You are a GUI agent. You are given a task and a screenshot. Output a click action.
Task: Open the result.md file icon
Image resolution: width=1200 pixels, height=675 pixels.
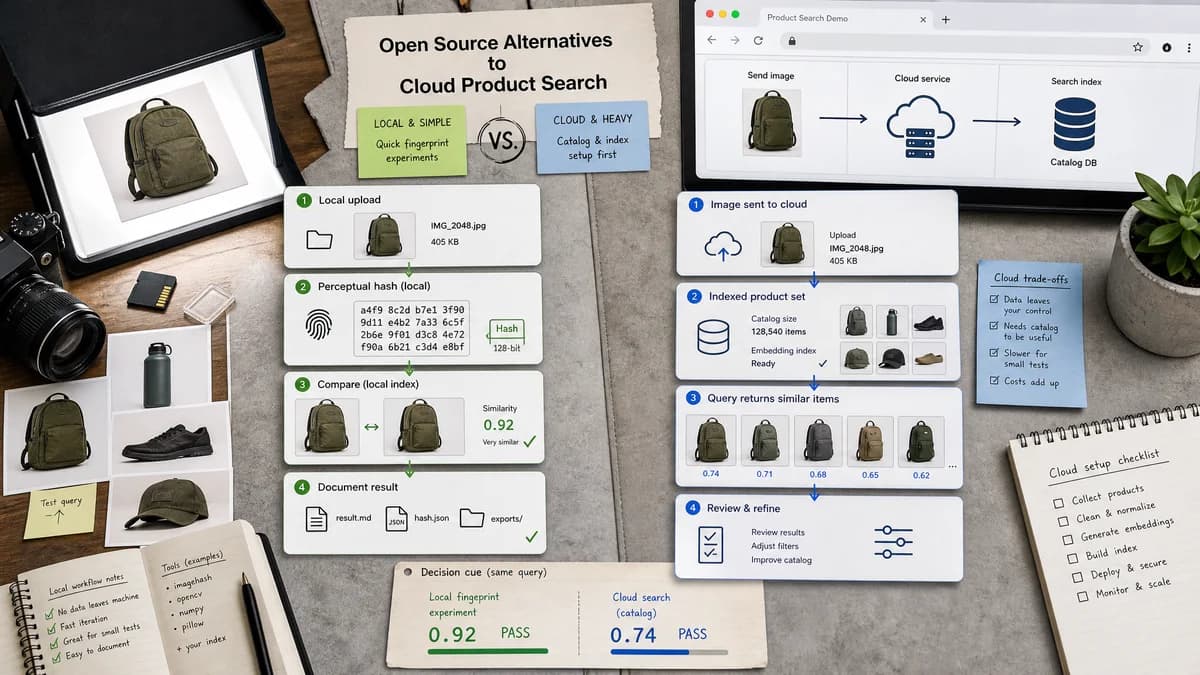click(x=316, y=519)
